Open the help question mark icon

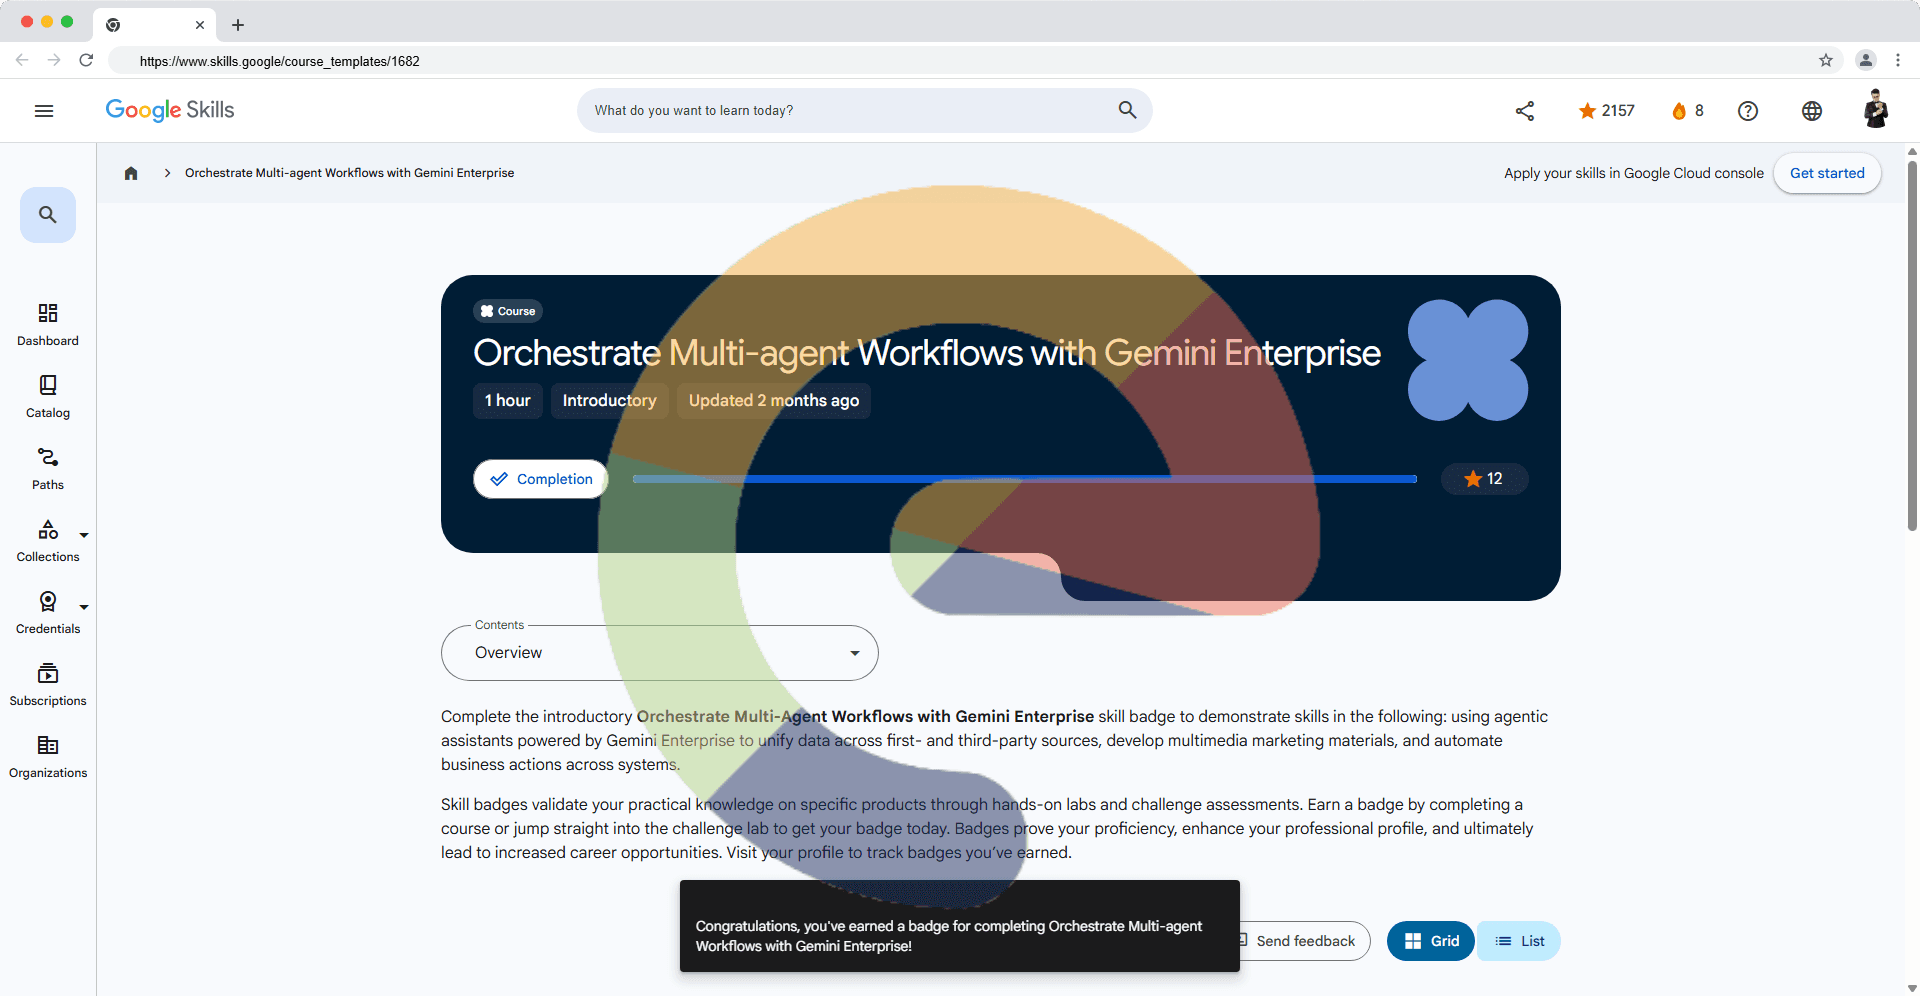tap(1748, 111)
